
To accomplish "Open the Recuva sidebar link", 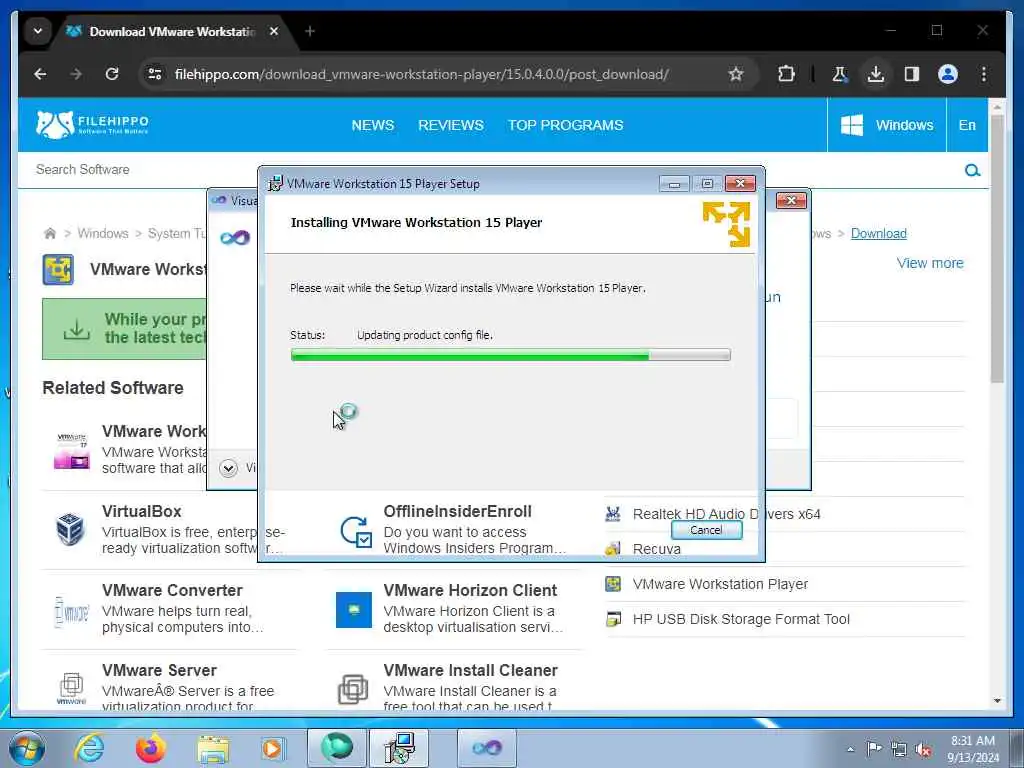I will pyautogui.click(x=656, y=550).
